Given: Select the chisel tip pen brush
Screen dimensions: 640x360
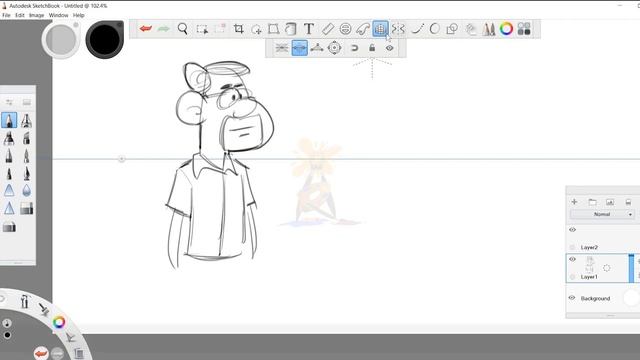Looking at the screenshot, I should (x=26, y=138).
